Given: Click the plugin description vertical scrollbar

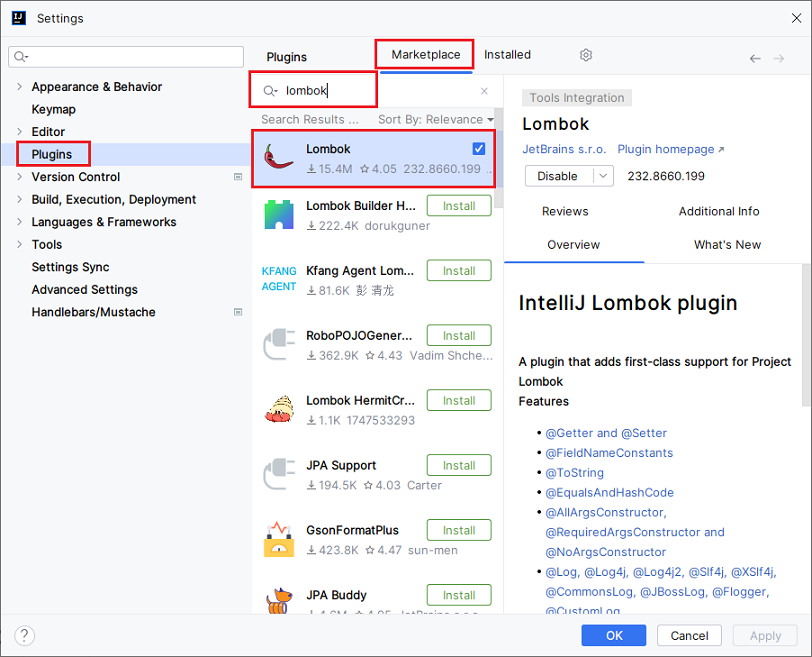Looking at the screenshot, I should pyautogui.click(x=806, y=340).
